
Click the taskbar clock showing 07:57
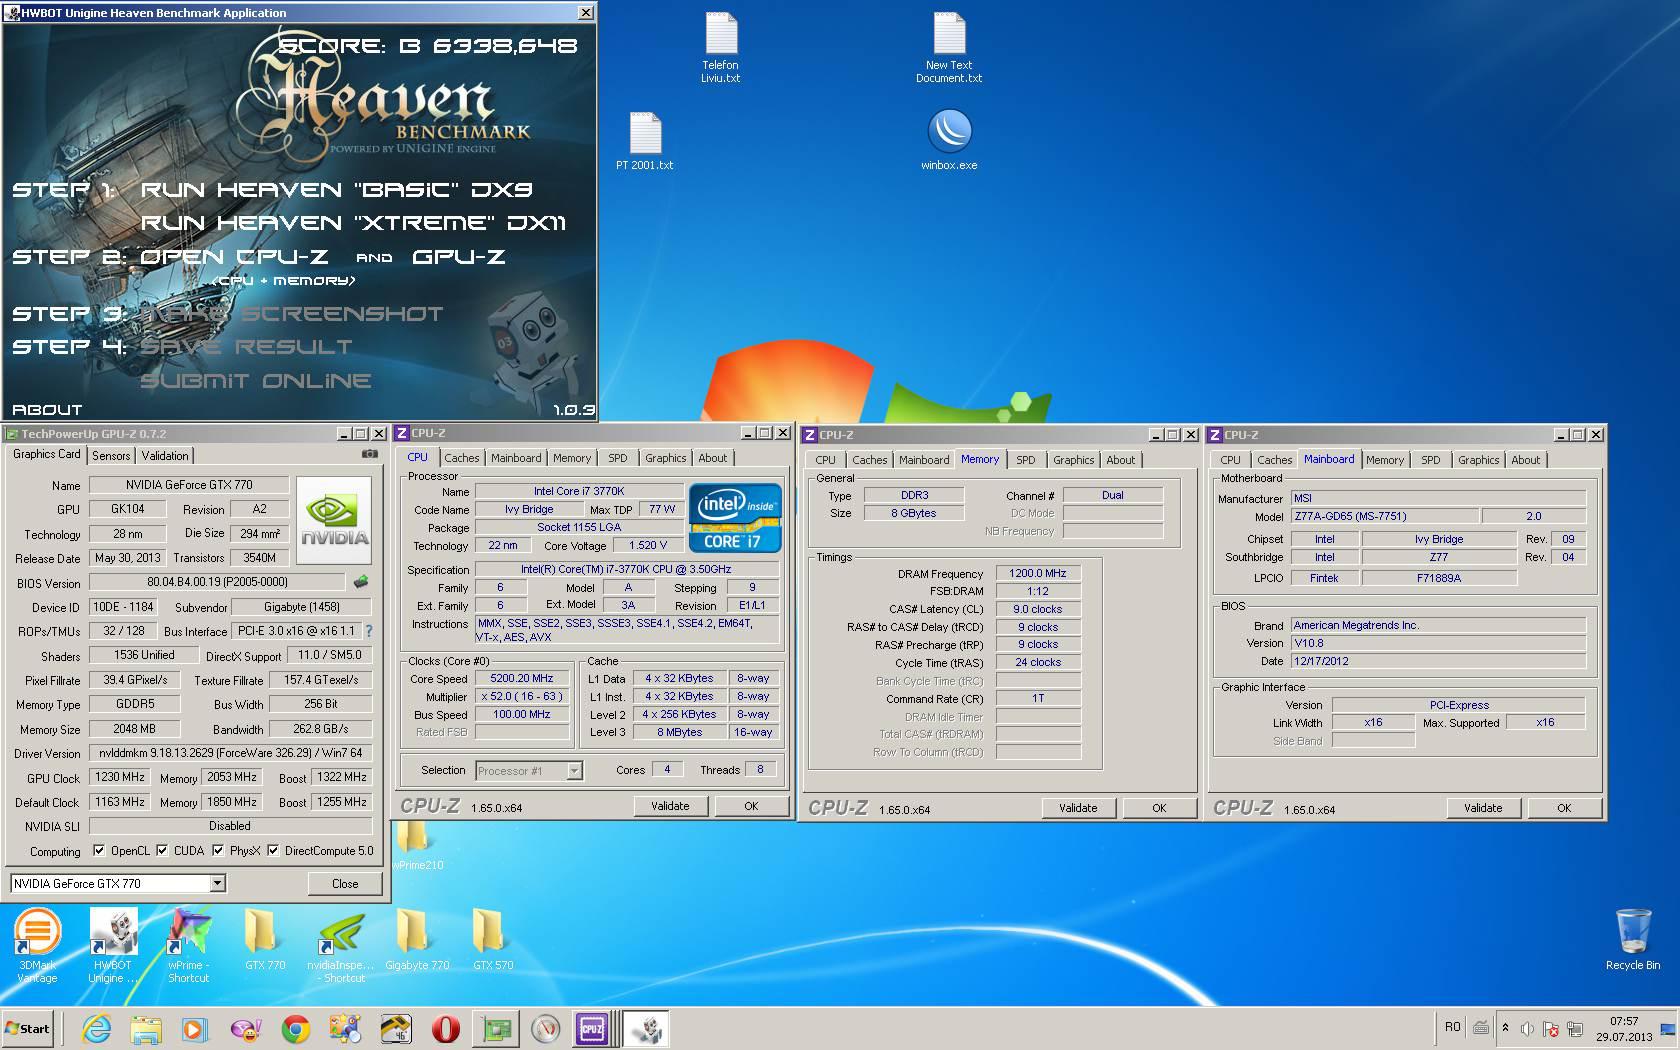coord(1624,1029)
